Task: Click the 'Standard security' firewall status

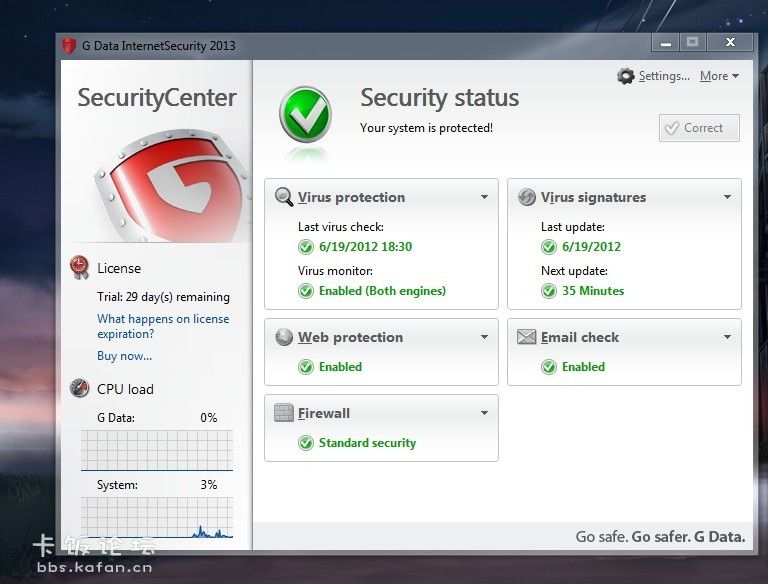Action: tap(367, 443)
